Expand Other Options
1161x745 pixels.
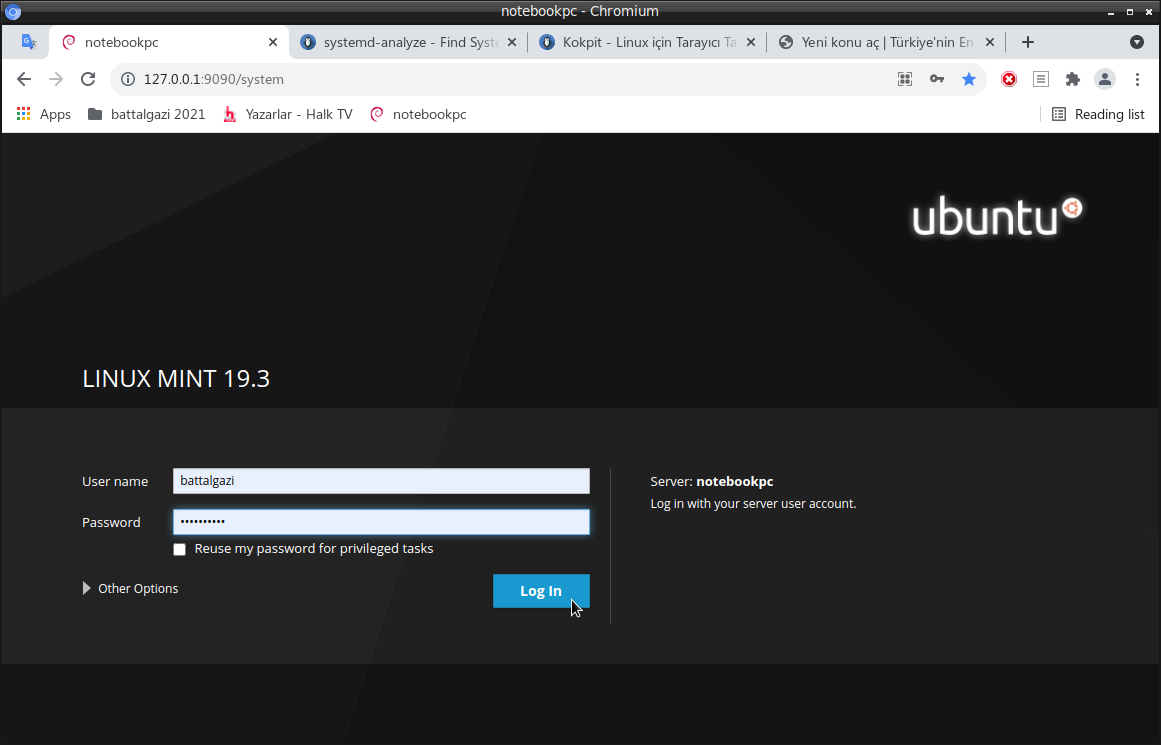tap(130, 589)
